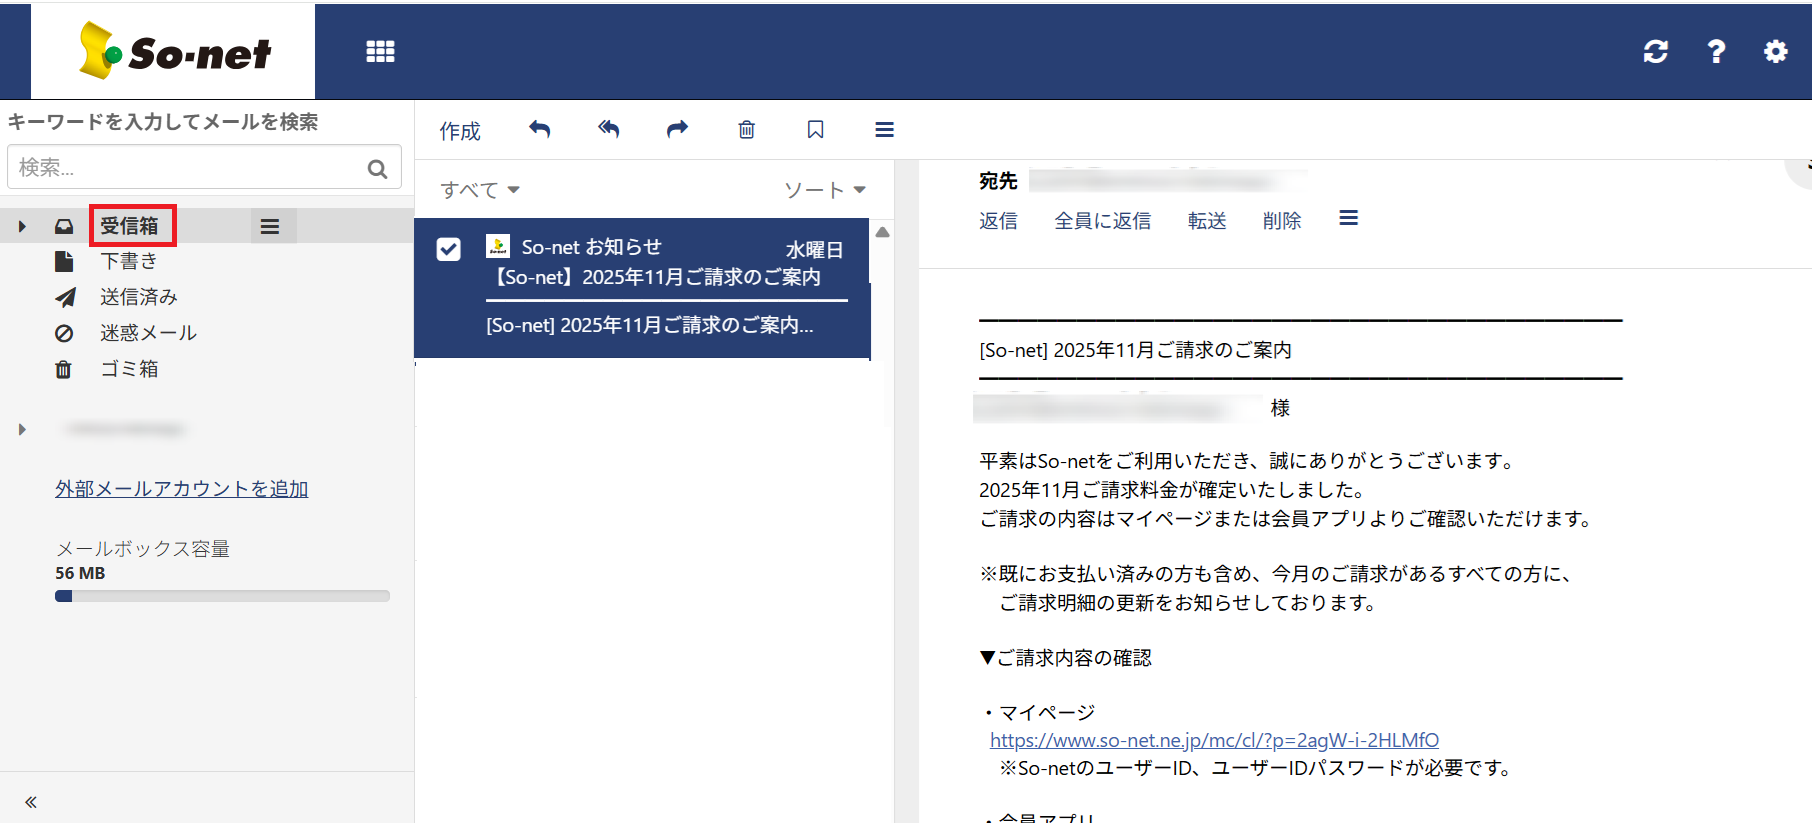Click the refresh mailbox icon
The width and height of the screenshot is (1812, 823).
click(x=1655, y=52)
